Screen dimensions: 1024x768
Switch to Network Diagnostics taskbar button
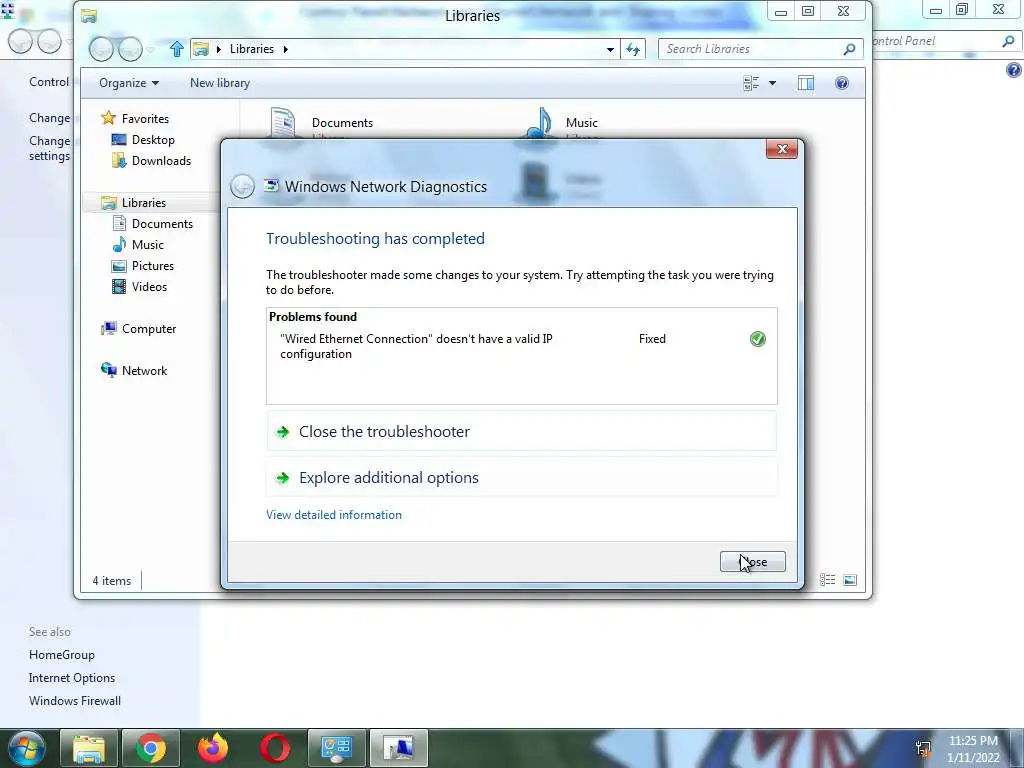coord(399,748)
